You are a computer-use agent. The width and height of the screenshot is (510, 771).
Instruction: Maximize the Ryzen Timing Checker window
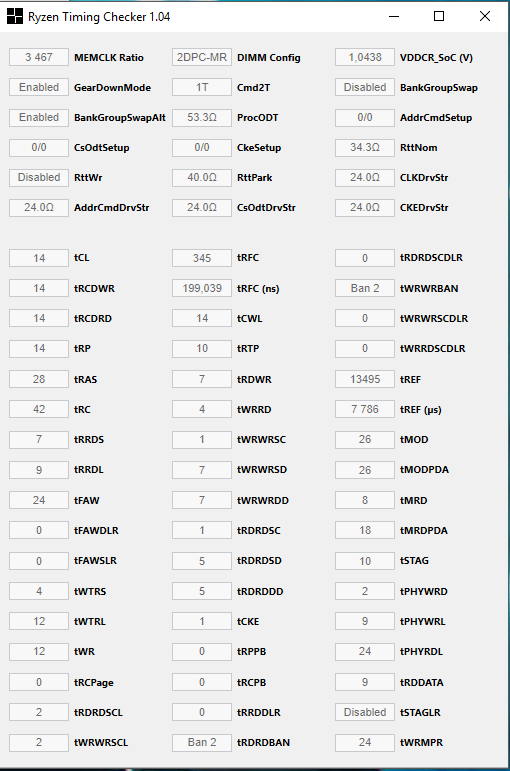point(439,16)
